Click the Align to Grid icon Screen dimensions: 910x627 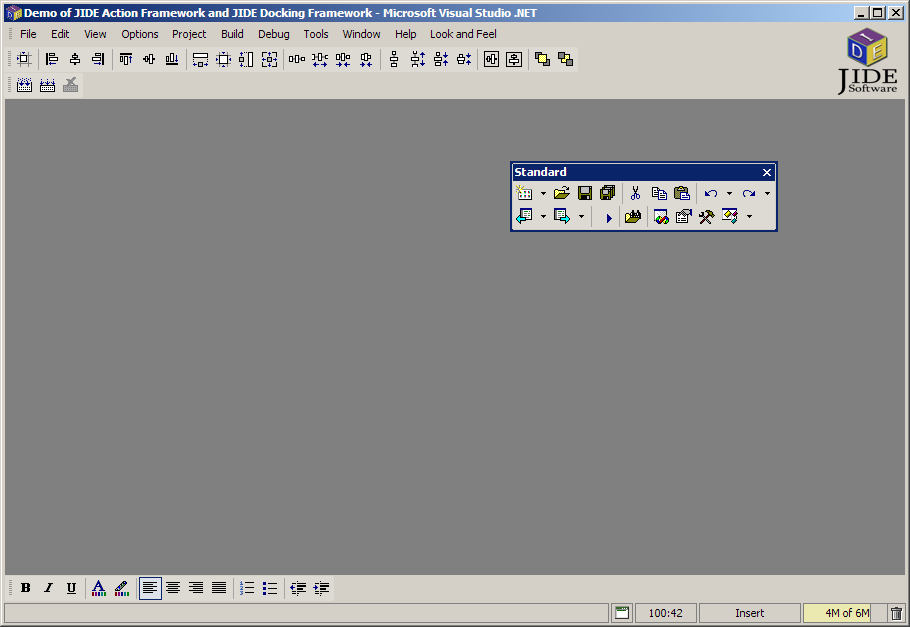pyautogui.click(x=24, y=59)
